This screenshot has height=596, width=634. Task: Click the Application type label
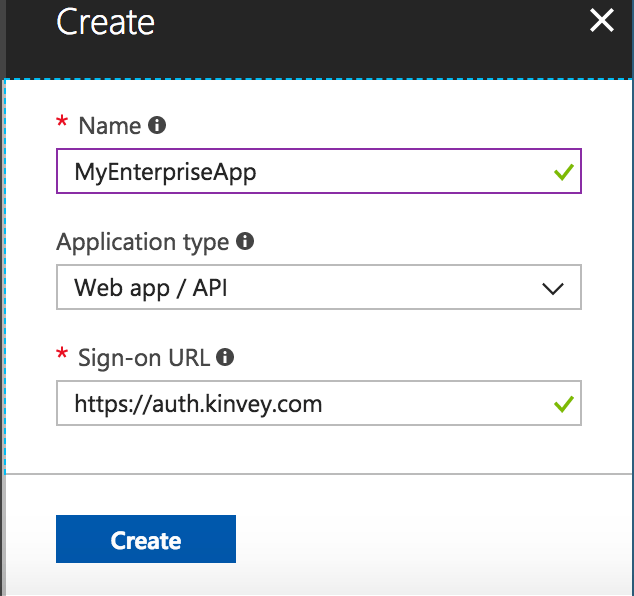click(x=143, y=242)
